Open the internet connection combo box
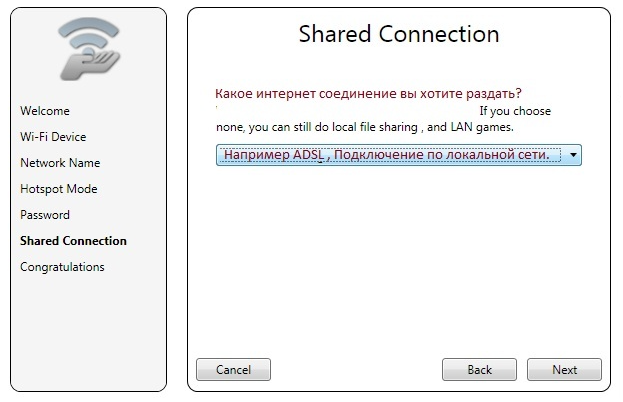623x402 pixels. pos(390,155)
